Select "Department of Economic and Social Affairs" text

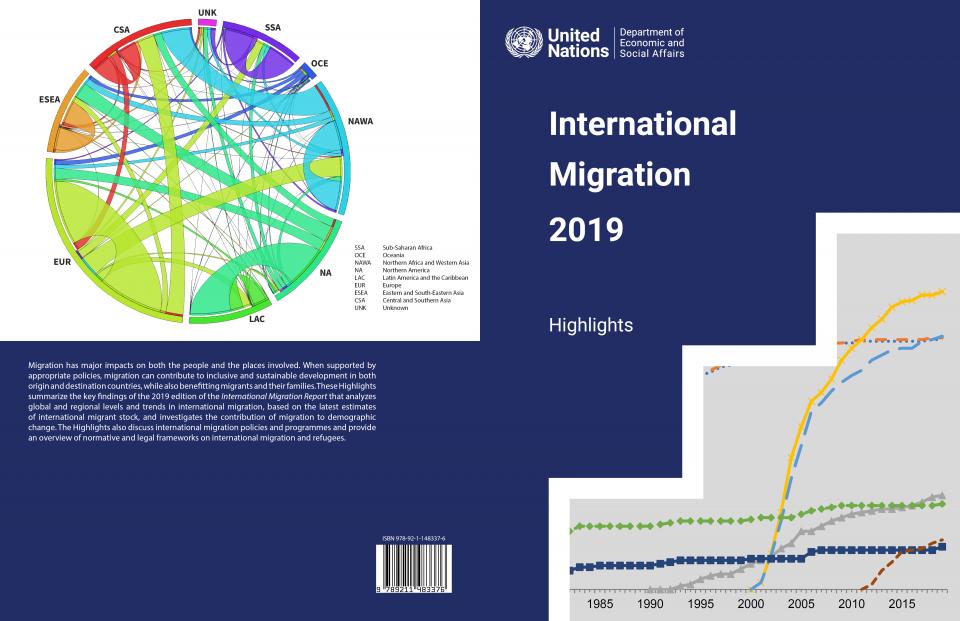[x=651, y=43]
